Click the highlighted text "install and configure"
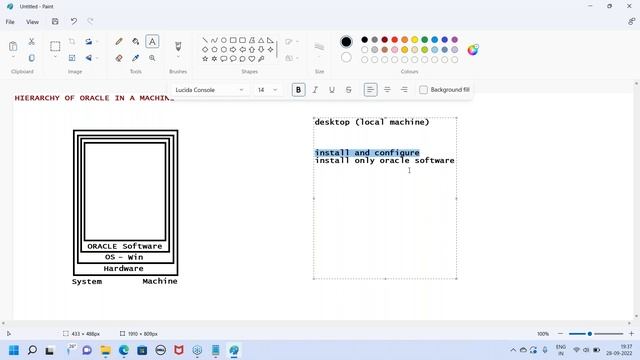 pyautogui.click(x=367, y=153)
